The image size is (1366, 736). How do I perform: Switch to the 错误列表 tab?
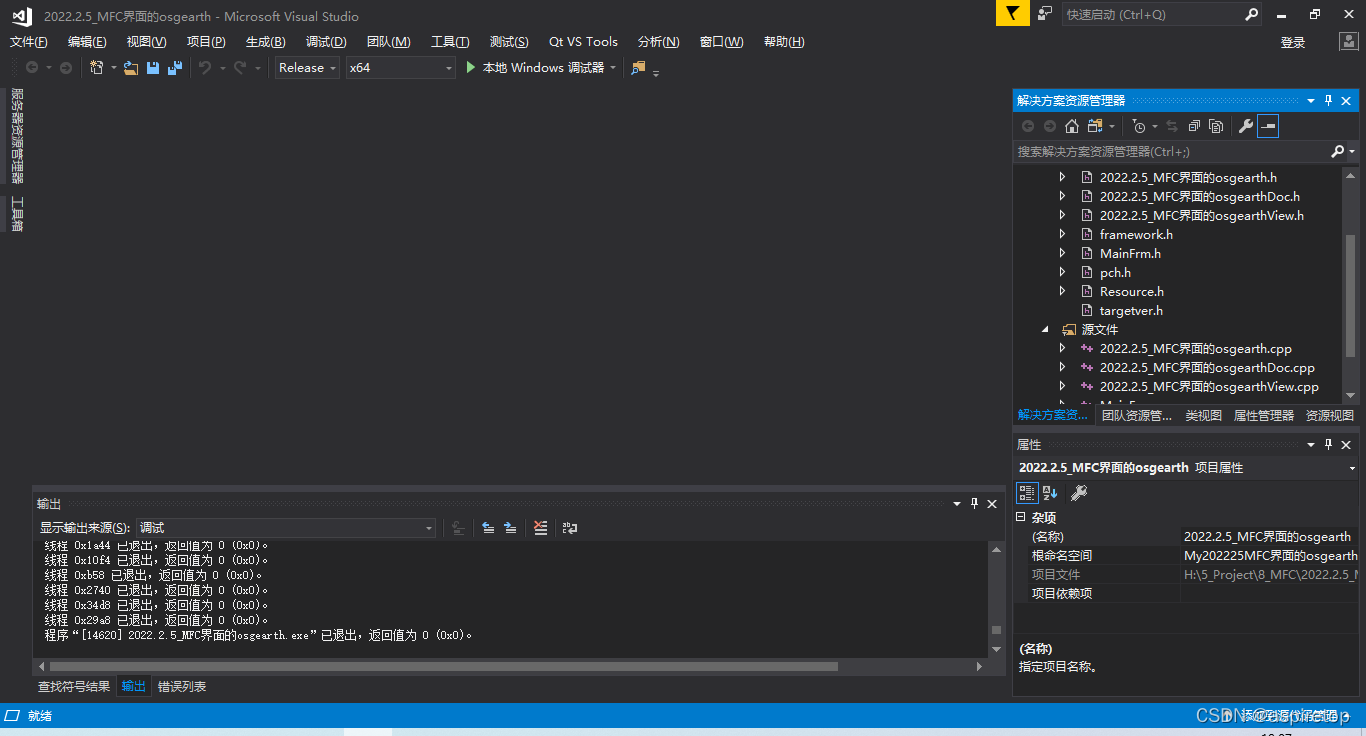pyautogui.click(x=182, y=686)
